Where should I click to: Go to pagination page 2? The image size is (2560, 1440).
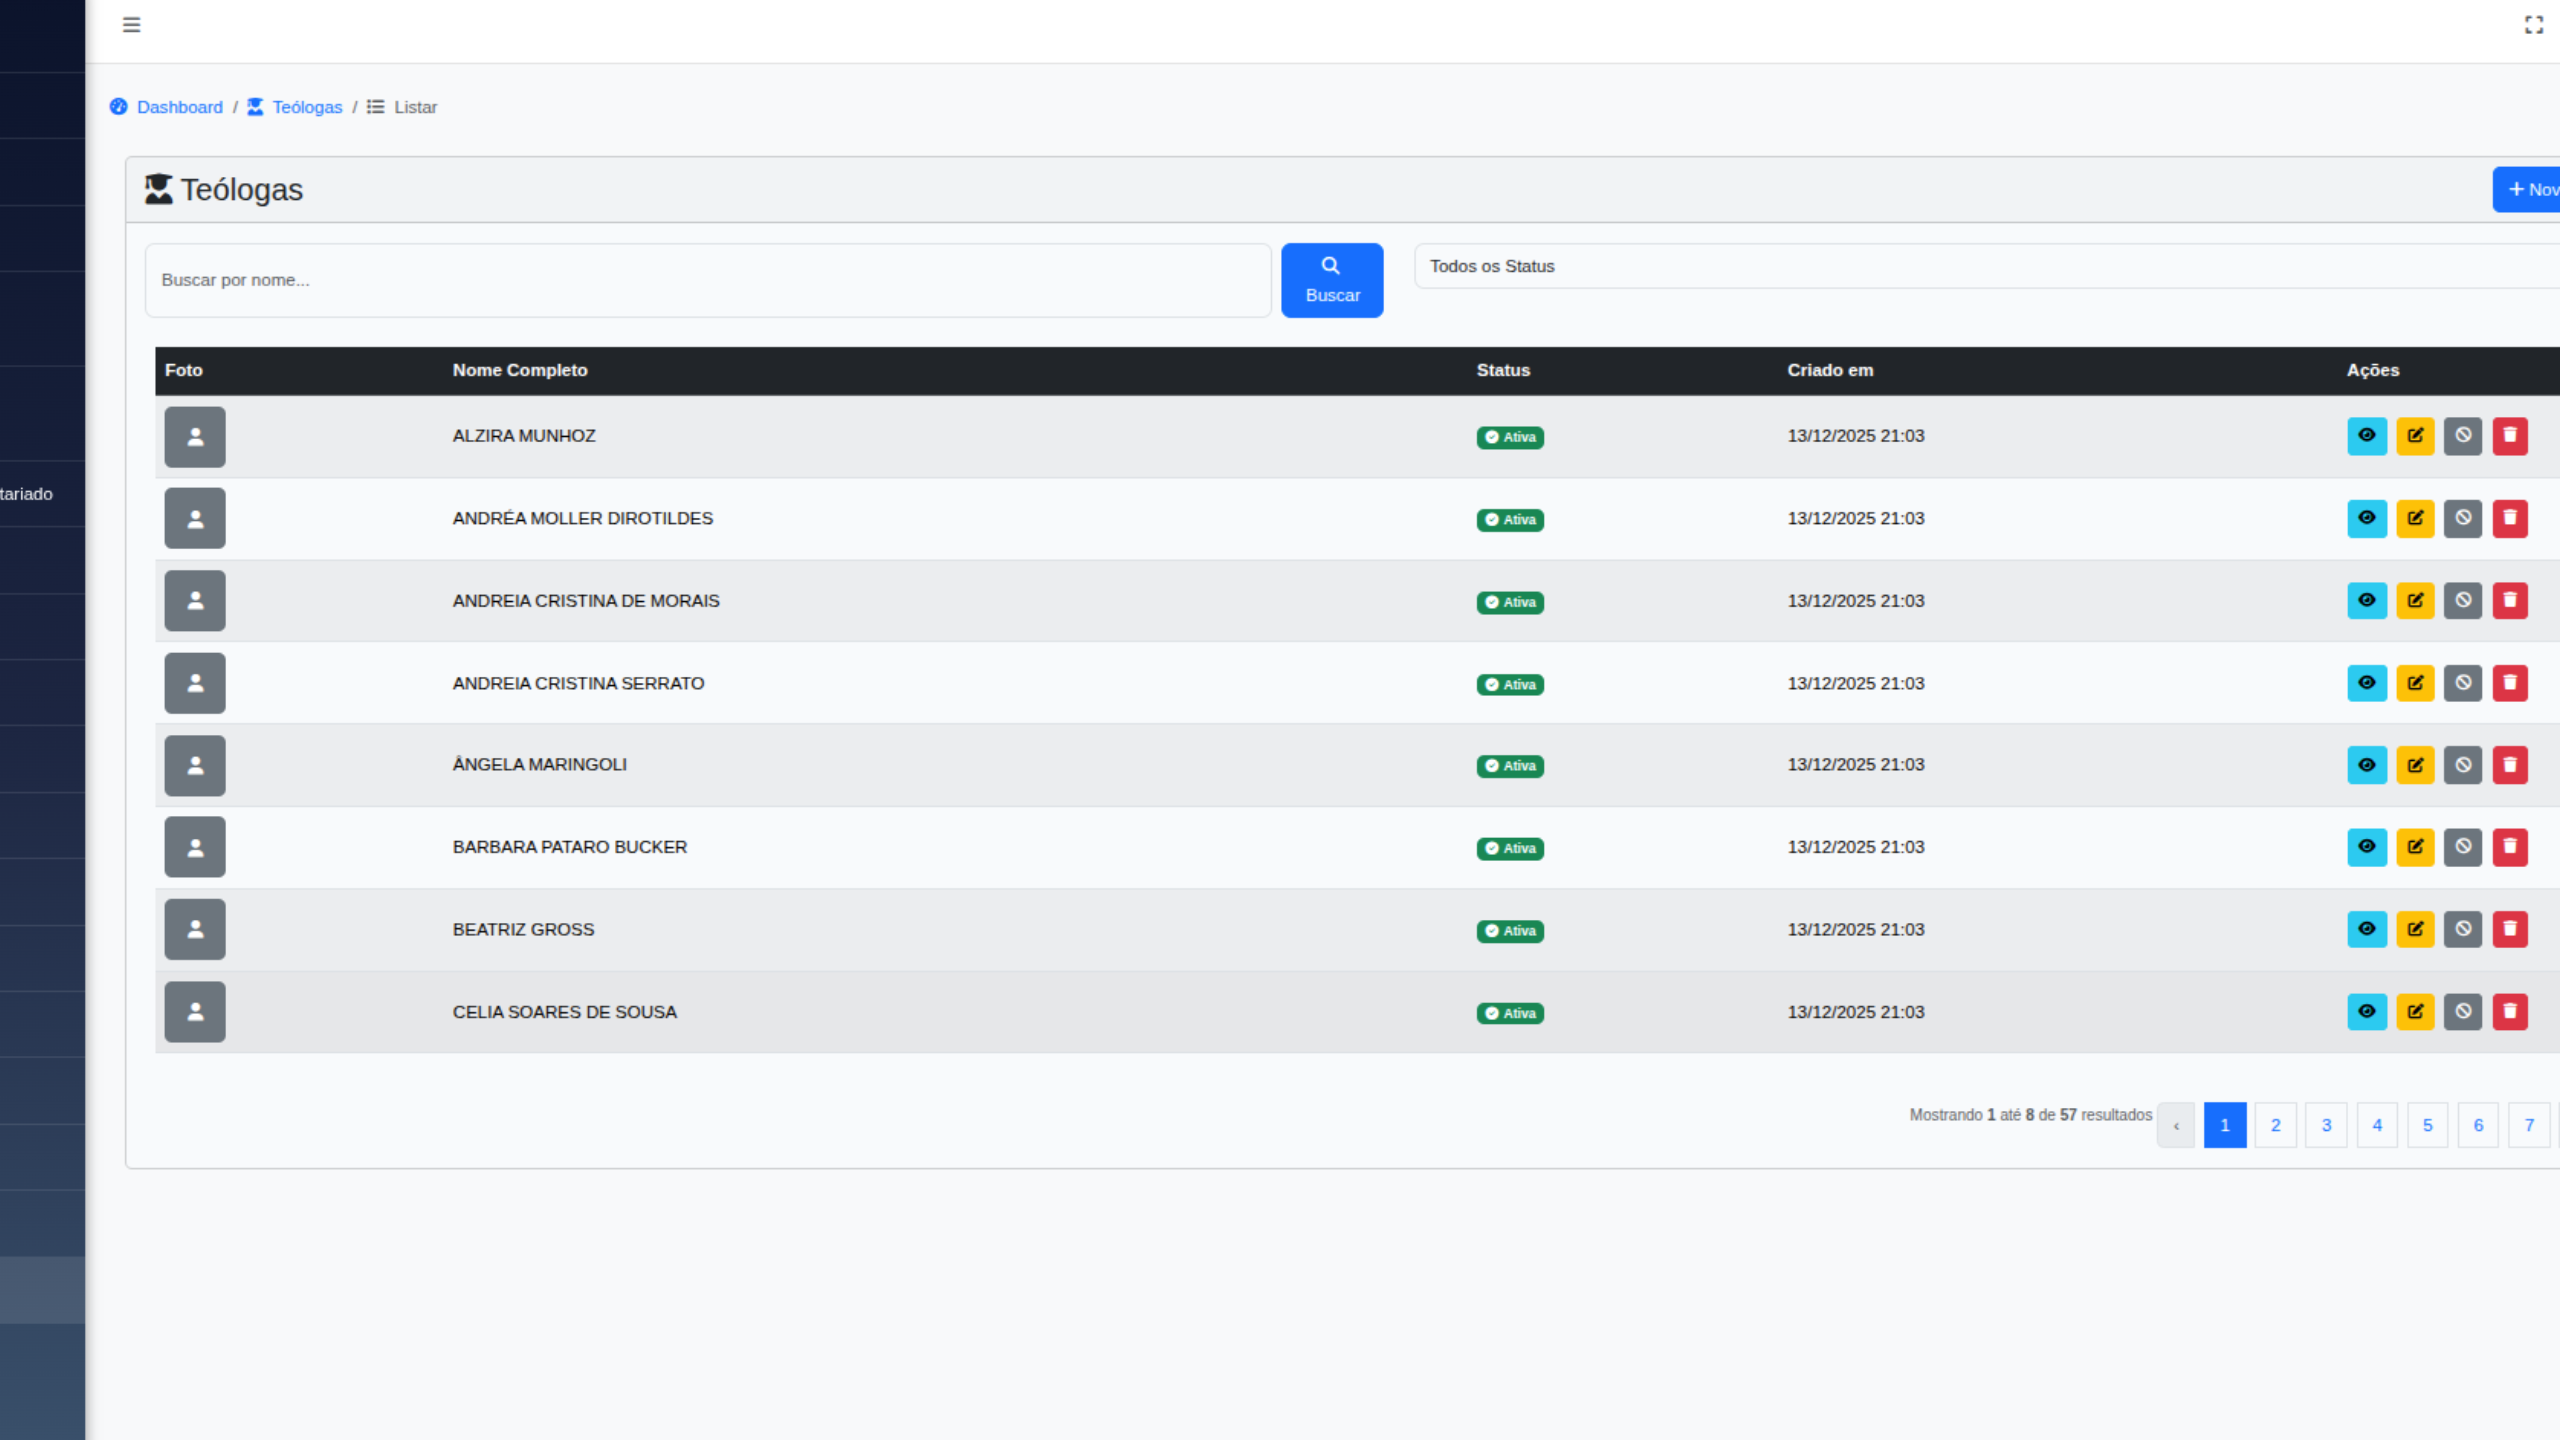[2275, 1125]
